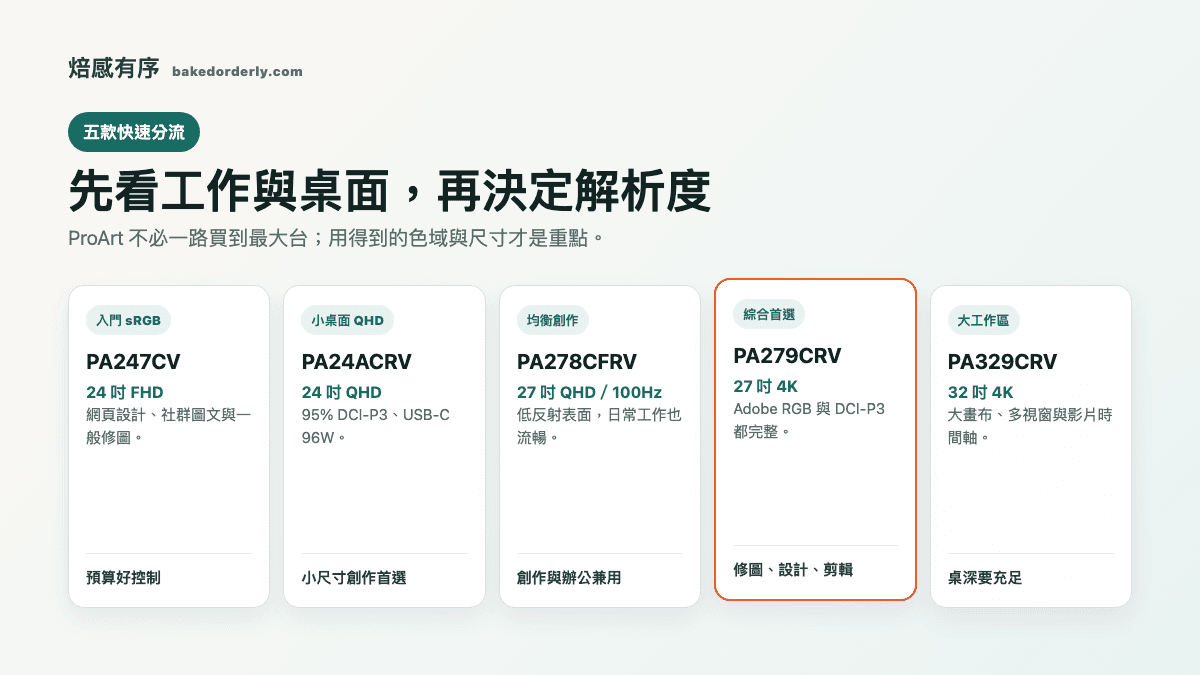Click the 修圖、設計、剪輯 footer note
Viewport: 1200px width, 675px height.
coord(793,570)
